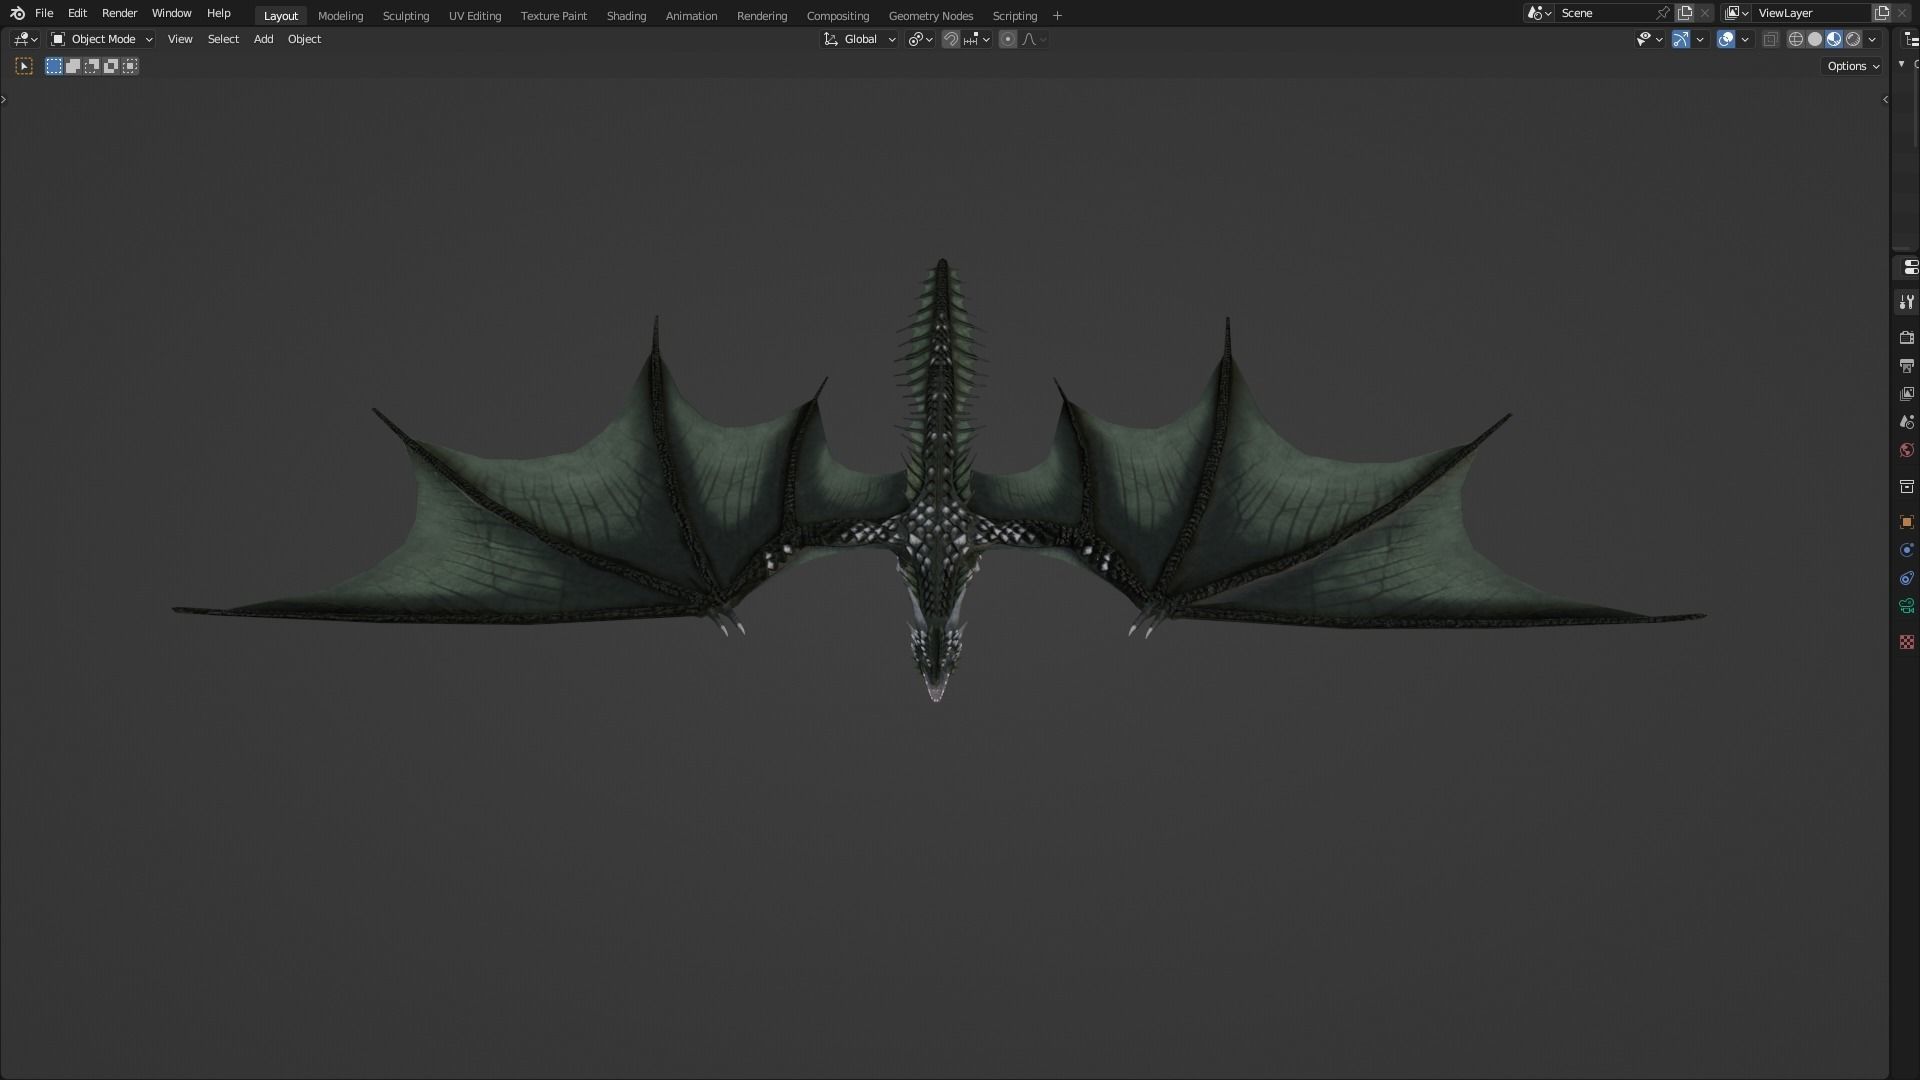Switch to solid viewport shading

pos(1815,39)
